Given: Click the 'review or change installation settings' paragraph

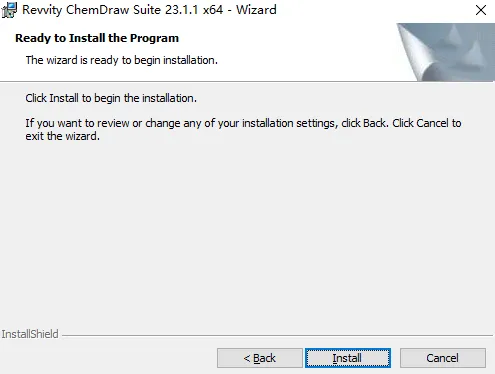Looking at the screenshot, I should (243, 129).
